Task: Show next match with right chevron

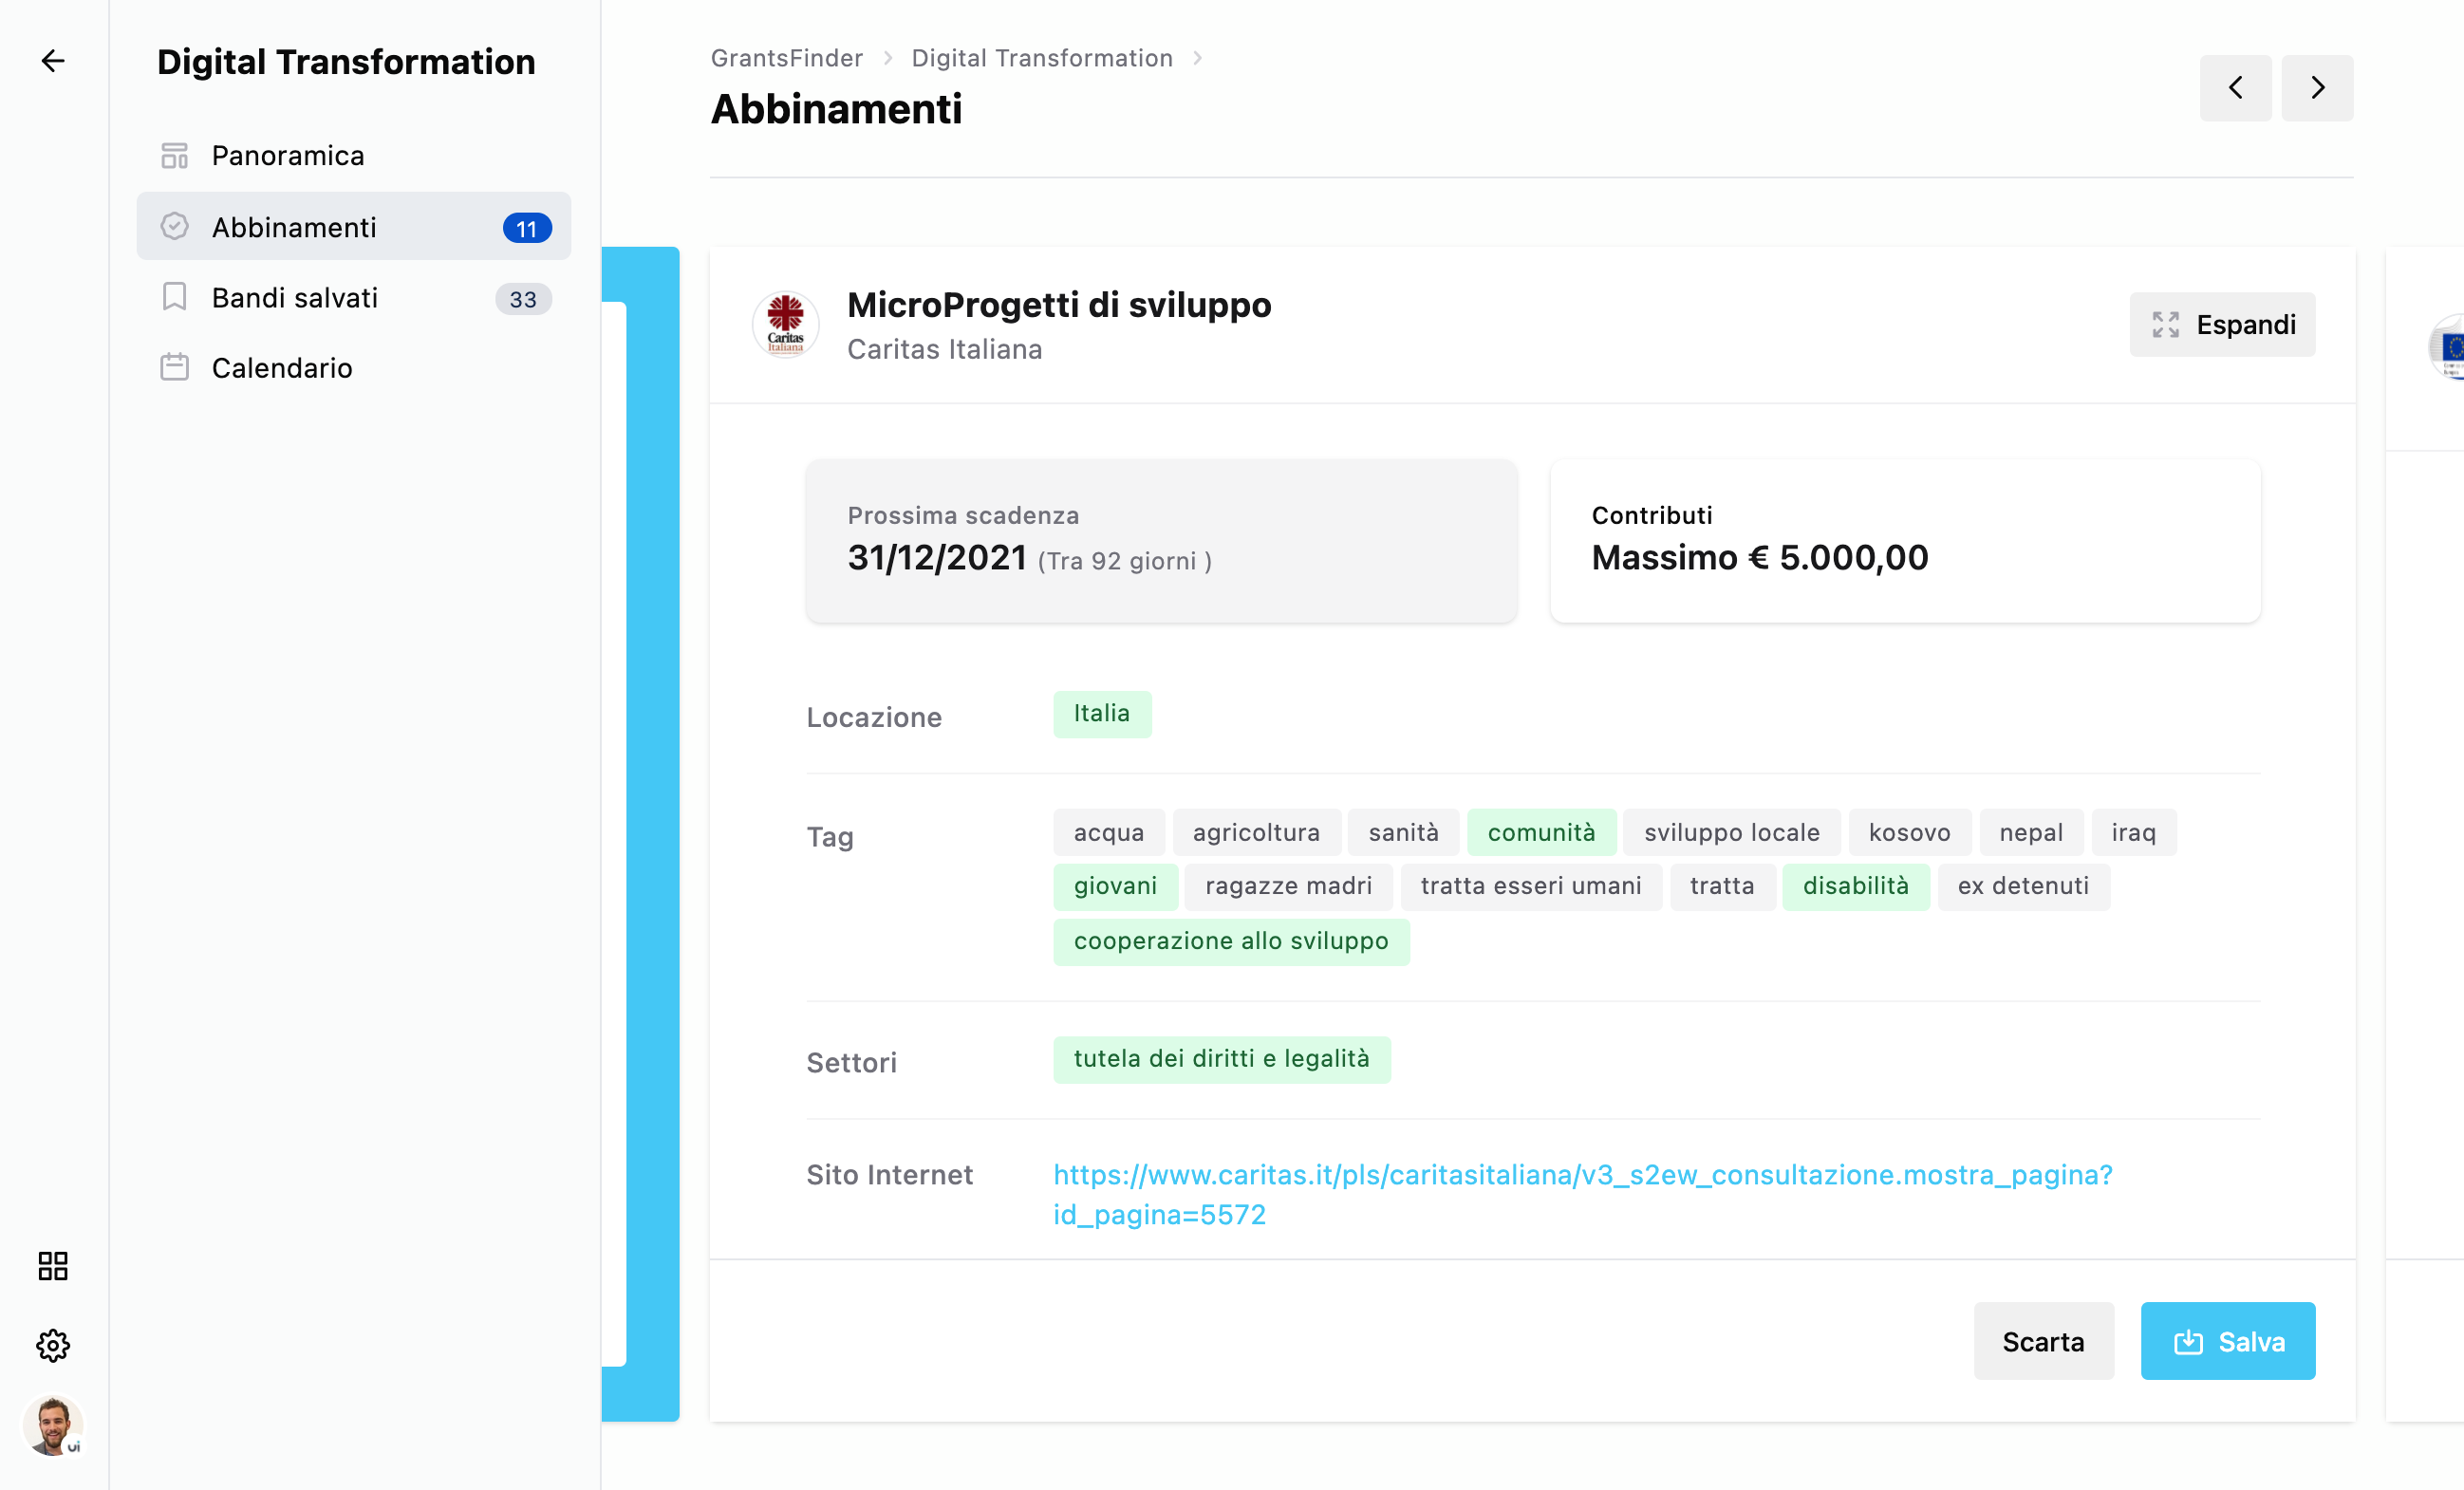Action: tap(2317, 88)
